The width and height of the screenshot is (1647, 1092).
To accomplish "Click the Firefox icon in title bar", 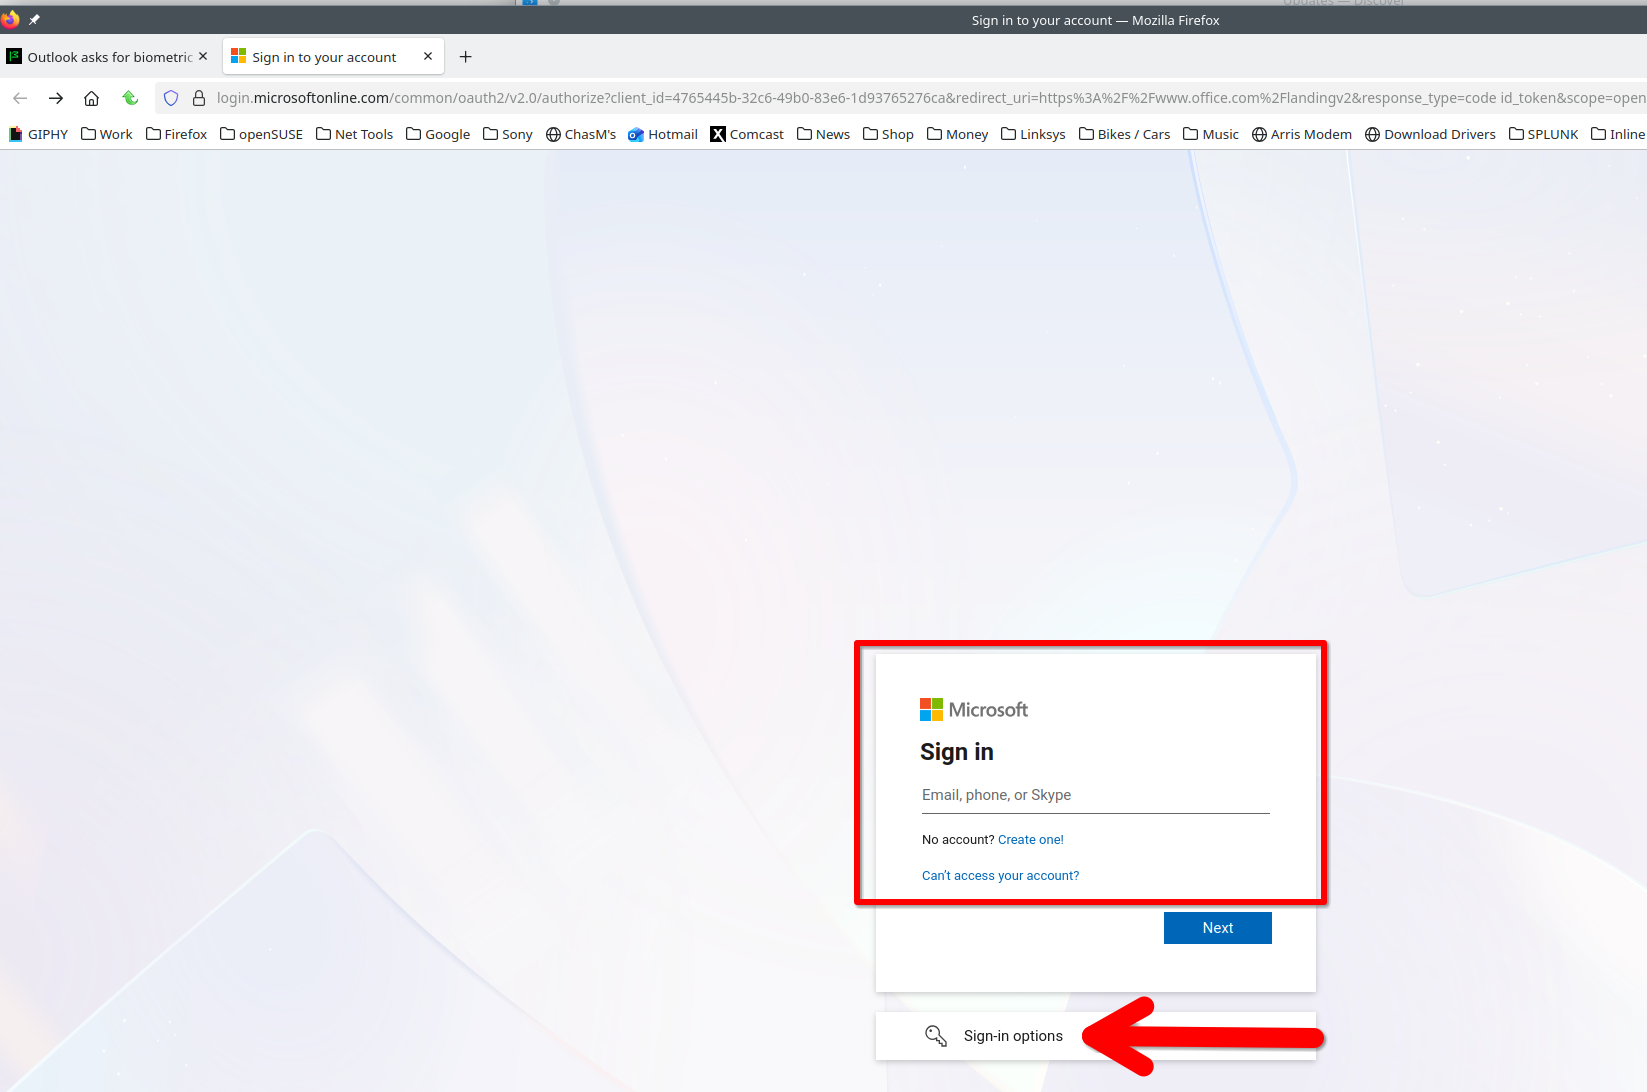I will [x=11, y=19].
